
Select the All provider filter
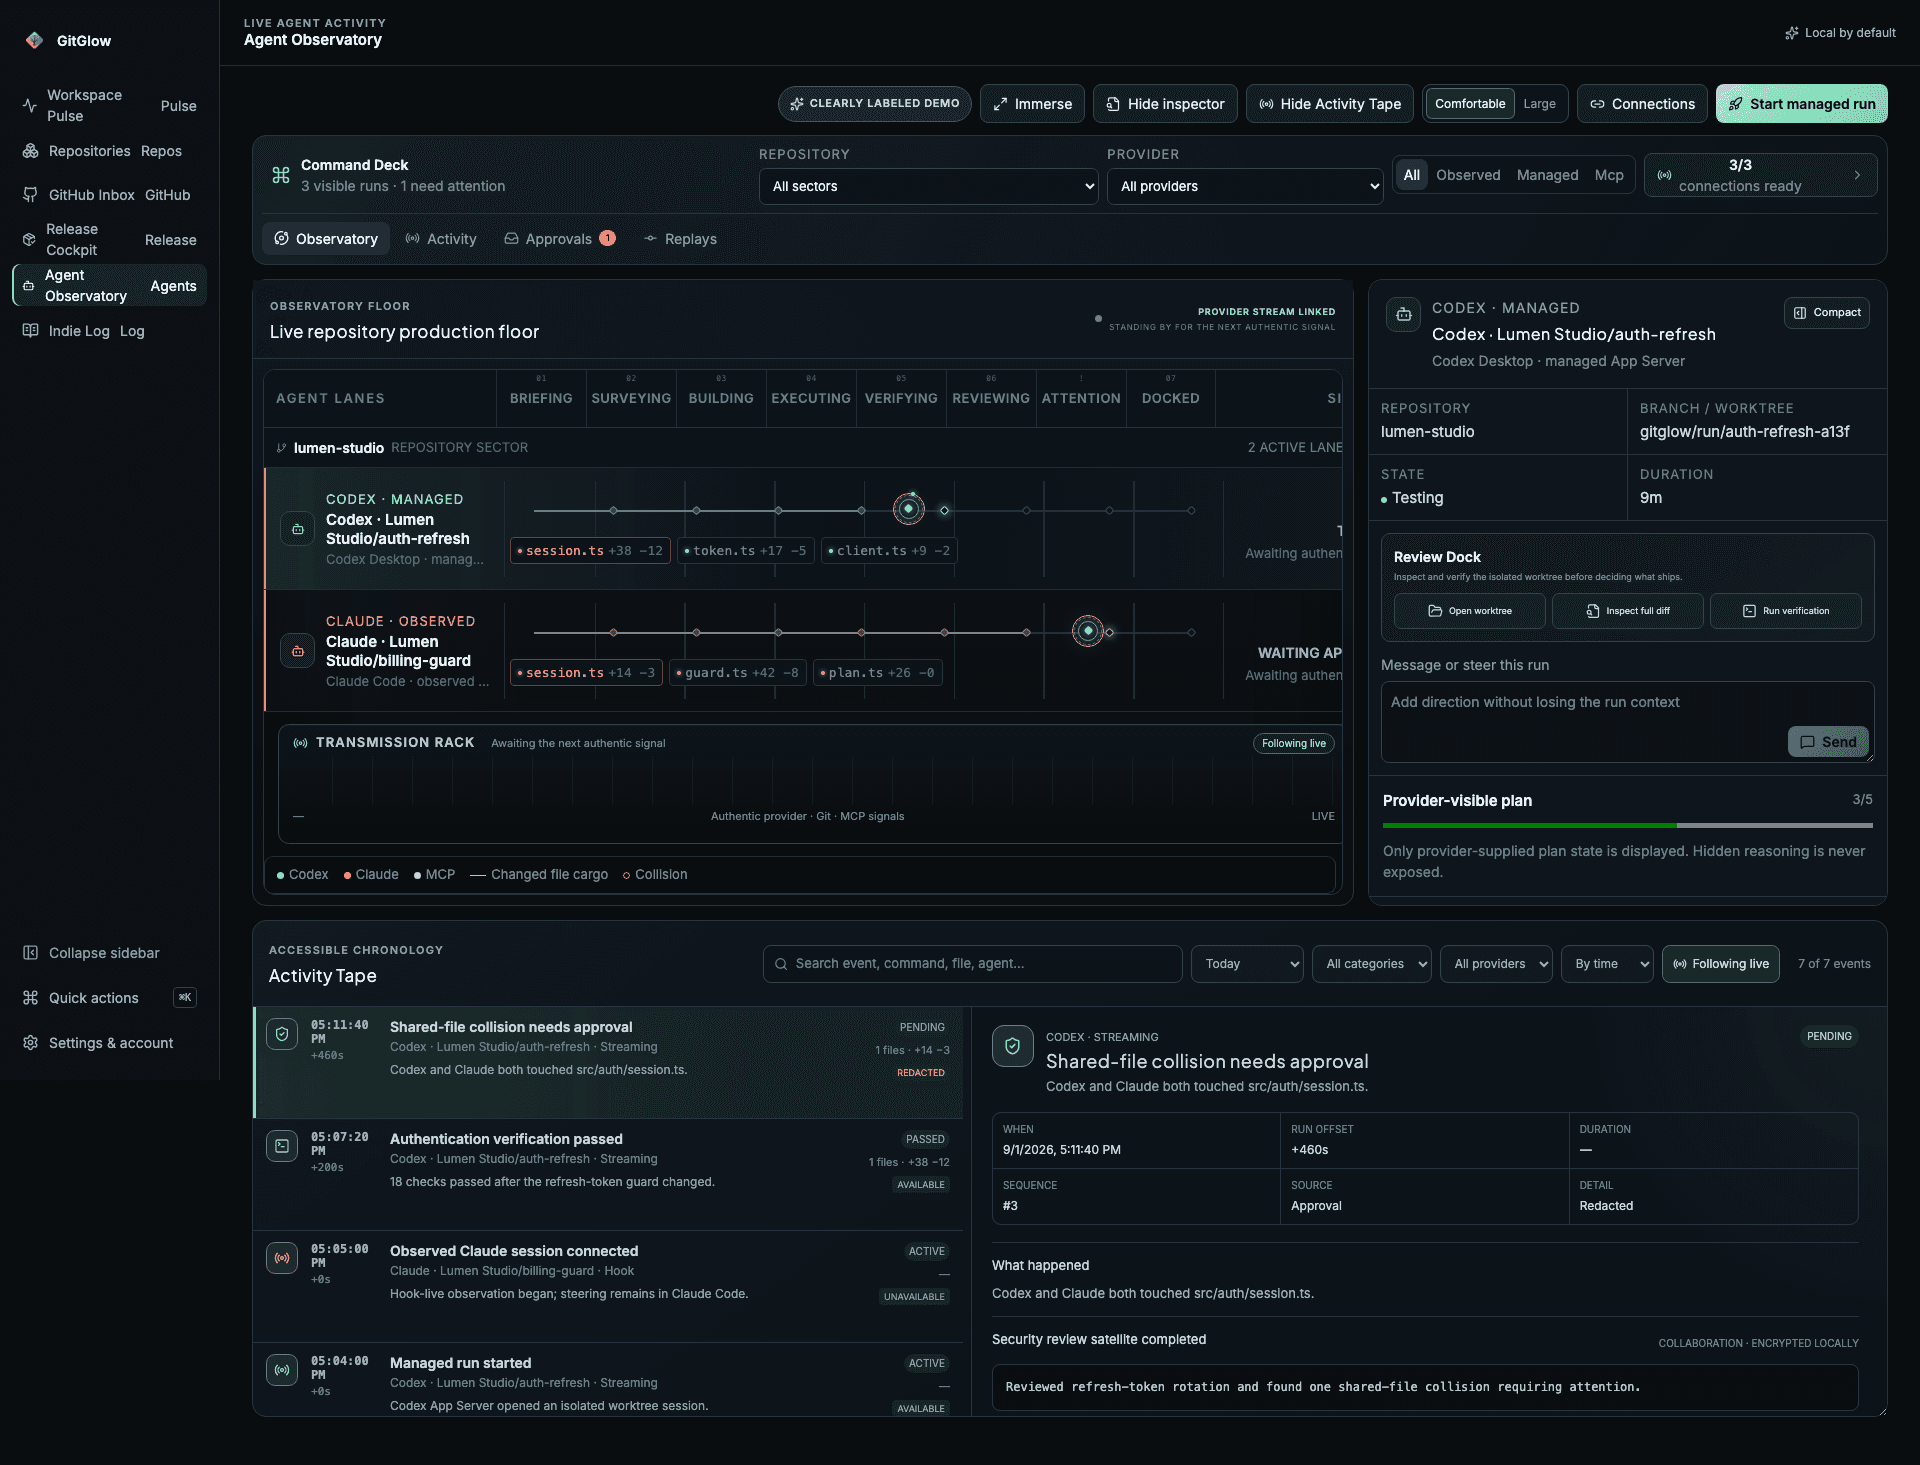click(1411, 175)
